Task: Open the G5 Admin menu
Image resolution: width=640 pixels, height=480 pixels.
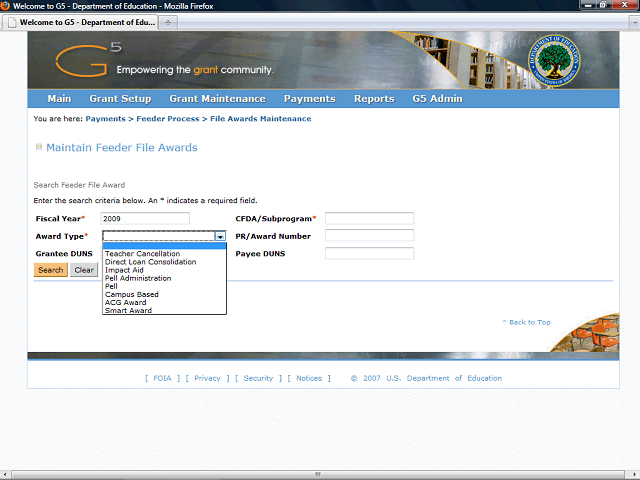Action: pyautogui.click(x=437, y=99)
